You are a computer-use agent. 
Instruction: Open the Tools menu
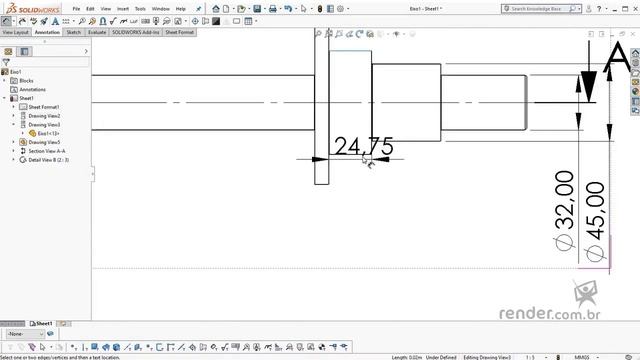[x=140, y=9]
